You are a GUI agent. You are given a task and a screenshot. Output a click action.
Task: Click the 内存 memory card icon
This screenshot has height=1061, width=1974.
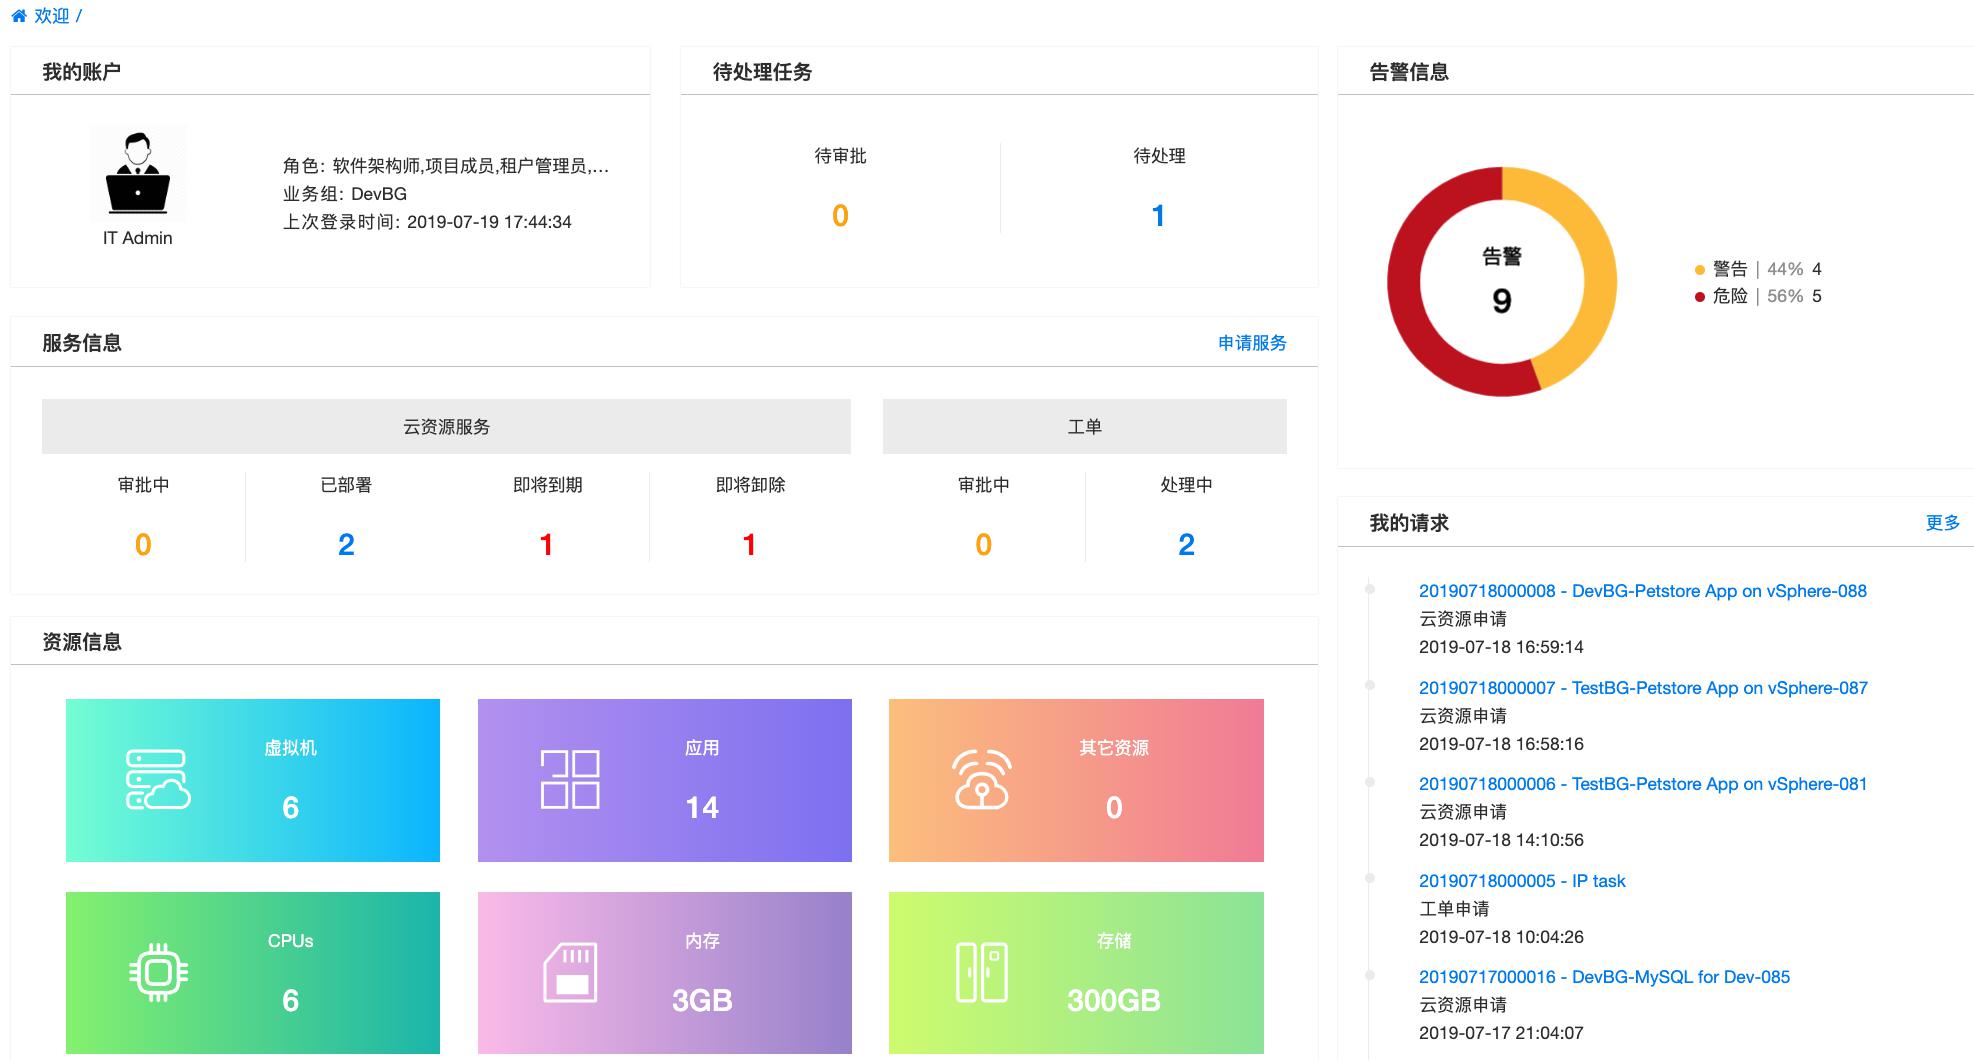[x=570, y=971]
